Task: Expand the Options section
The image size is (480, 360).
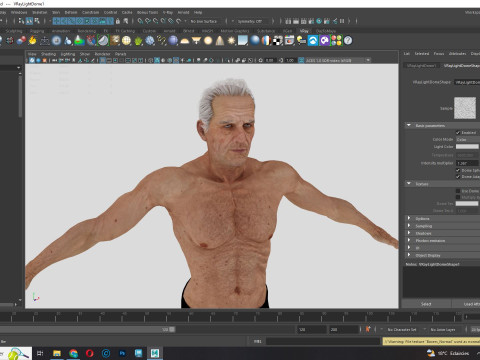Action: click(x=409, y=218)
